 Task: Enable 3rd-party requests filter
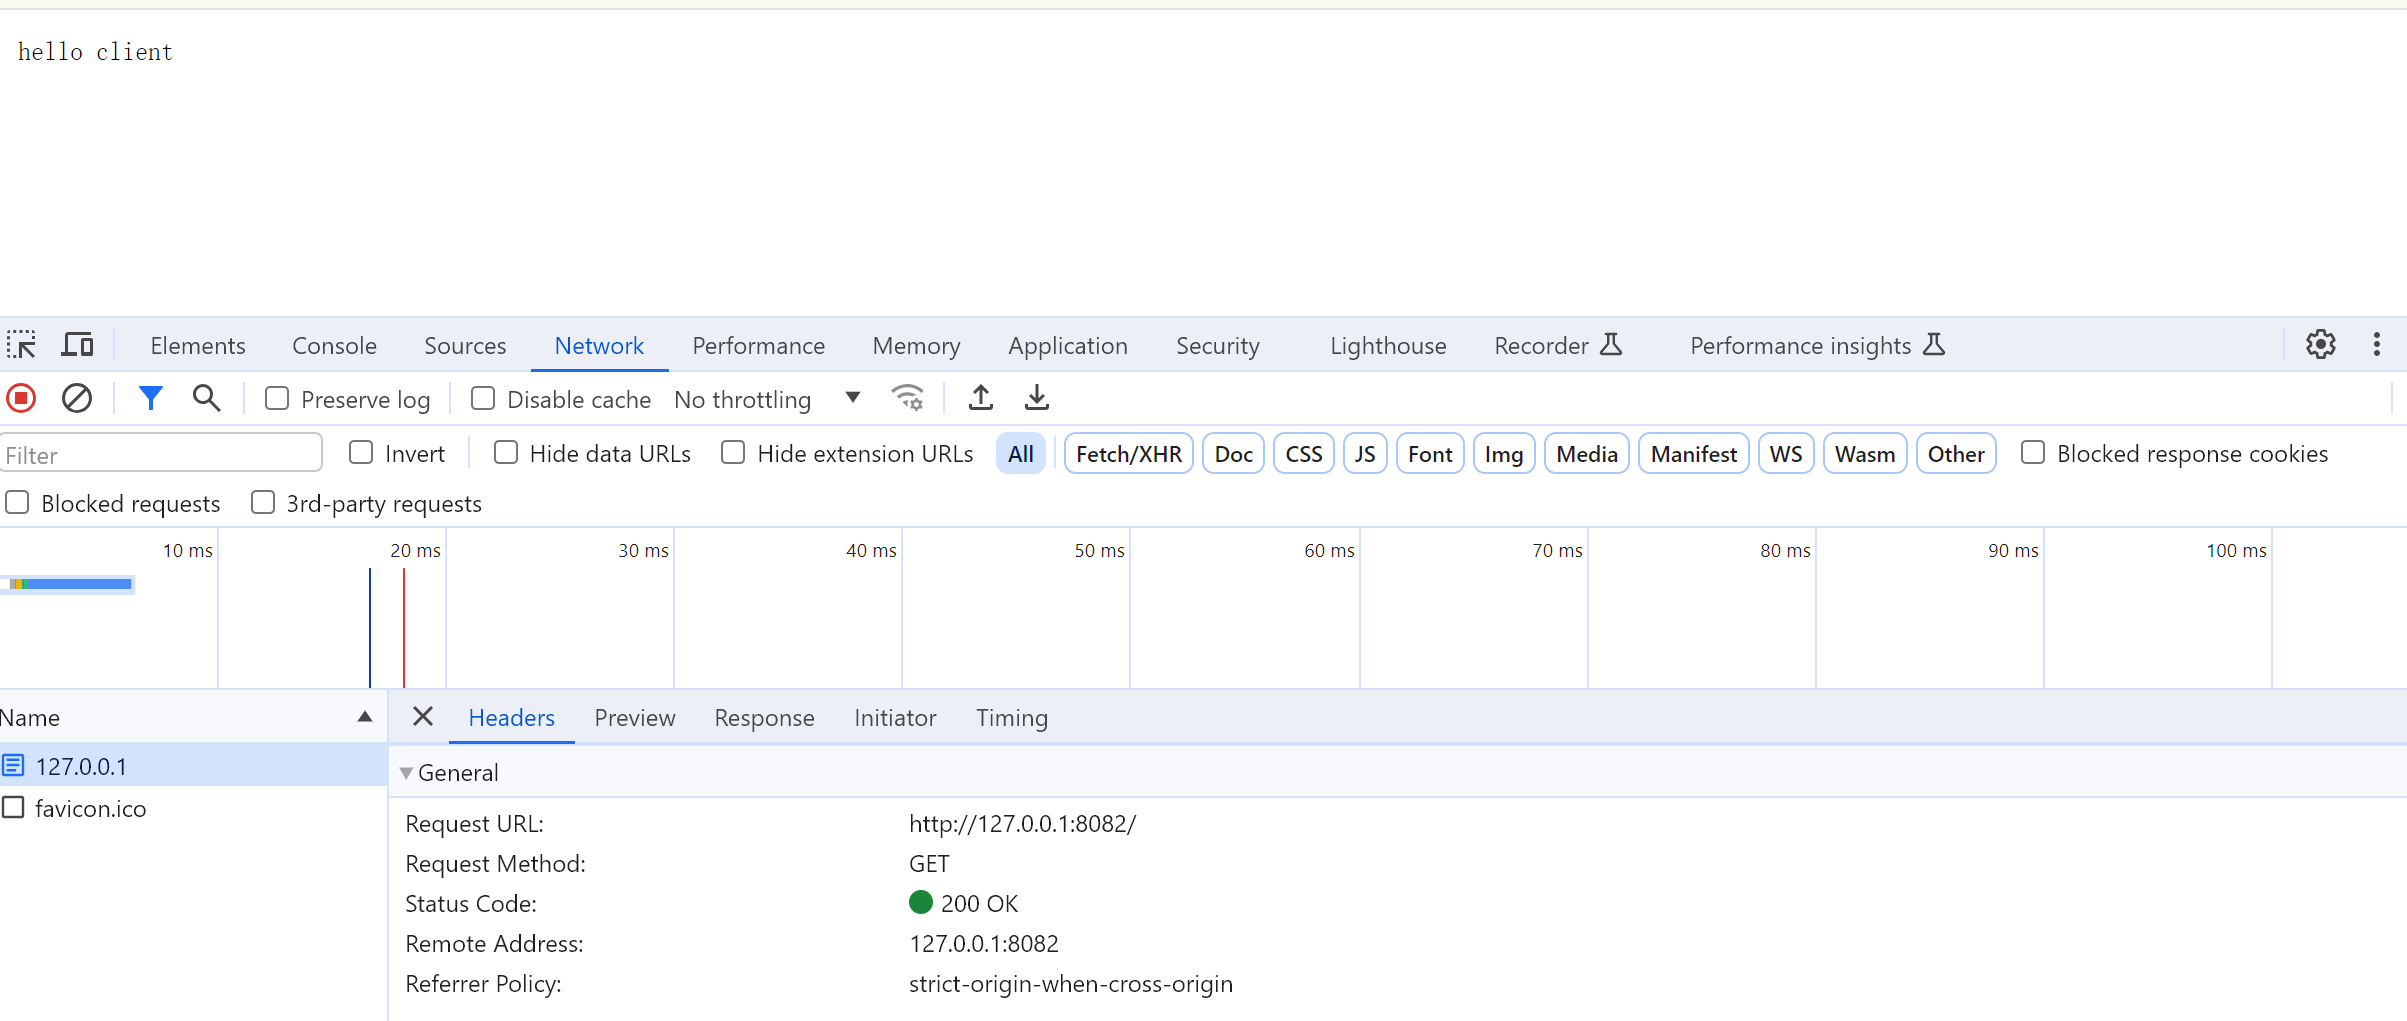point(263,503)
